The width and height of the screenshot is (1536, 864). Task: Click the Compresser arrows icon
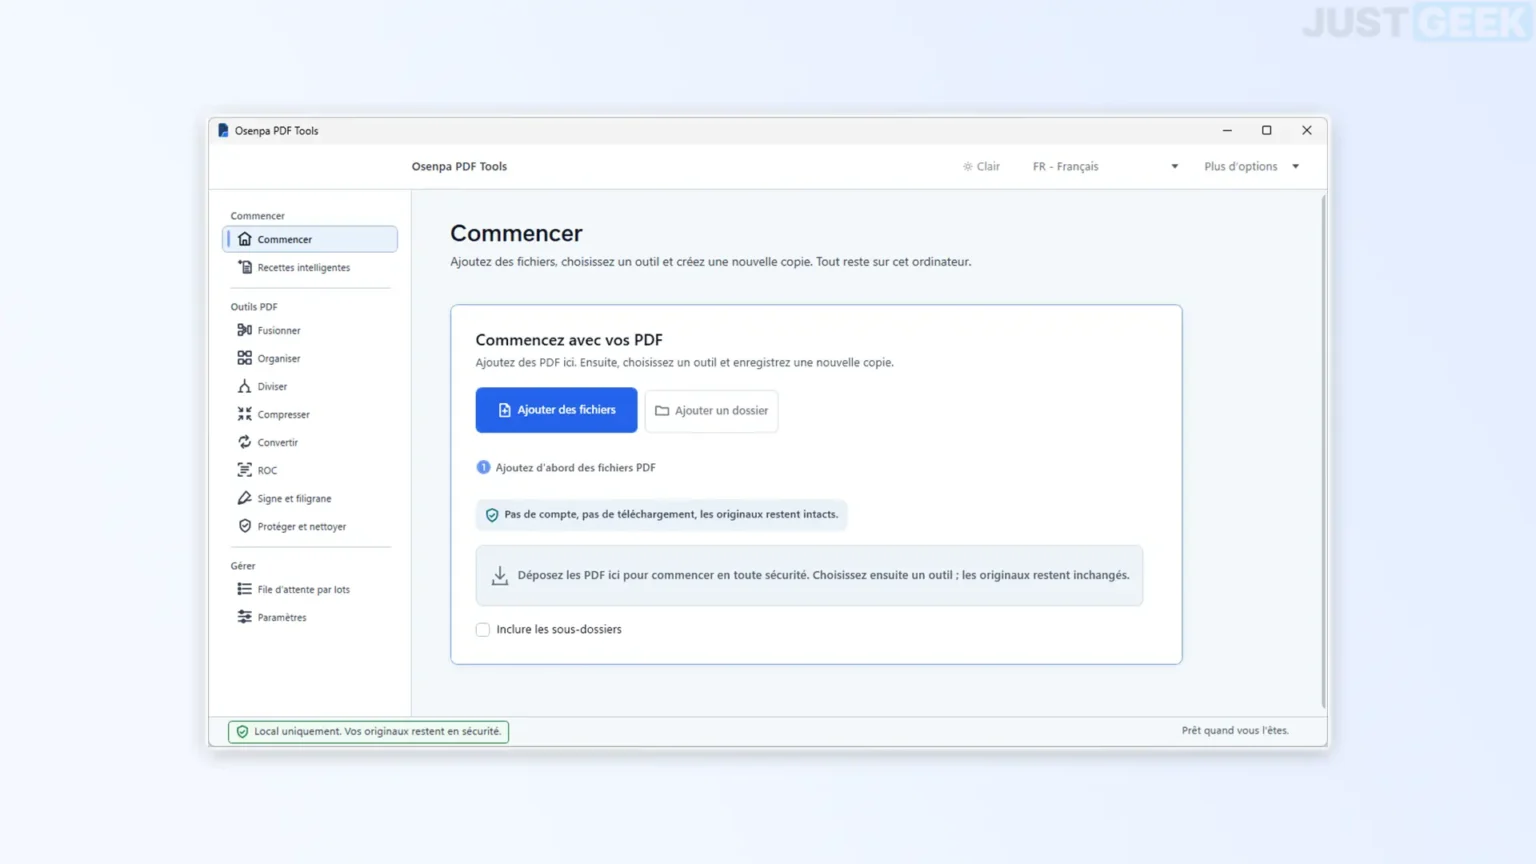245,414
